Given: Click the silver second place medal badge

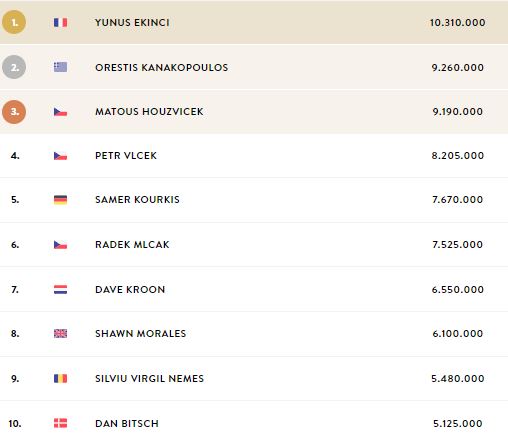Looking at the screenshot, I should tap(14, 67).
